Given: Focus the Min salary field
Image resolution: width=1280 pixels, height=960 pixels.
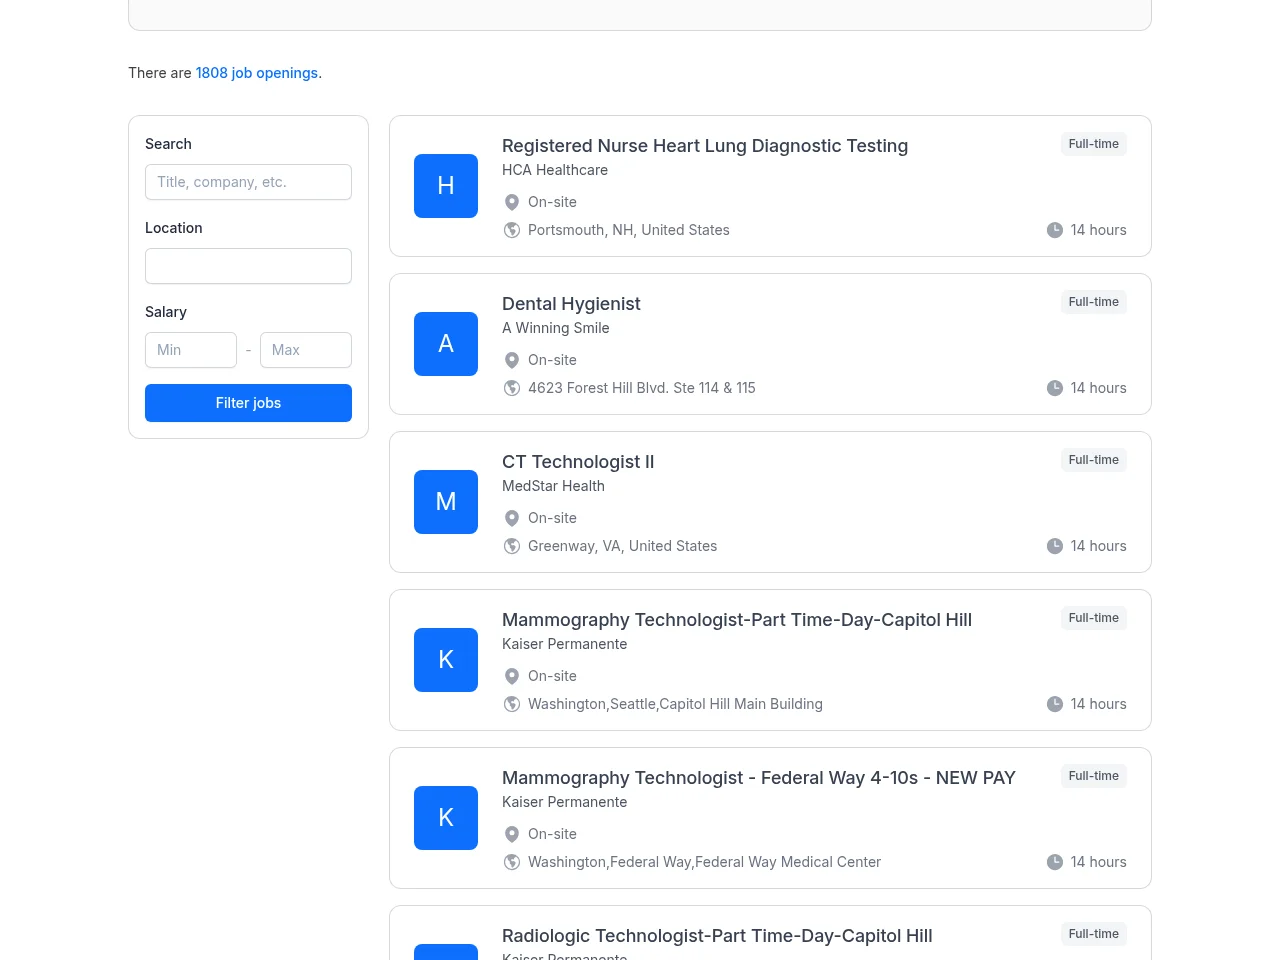Looking at the screenshot, I should 191,350.
